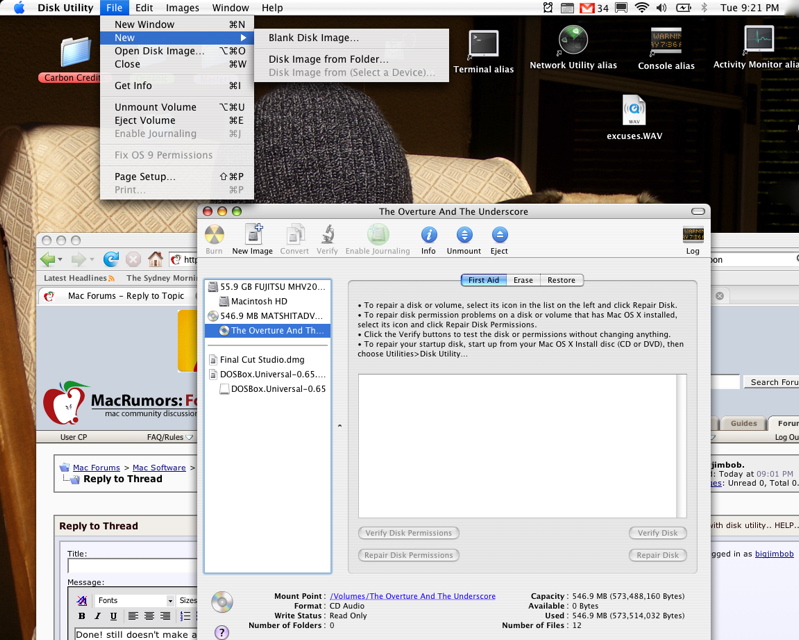Open the Console alias desktop icon
Screen dimensions: 799x640
click(666, 41)
